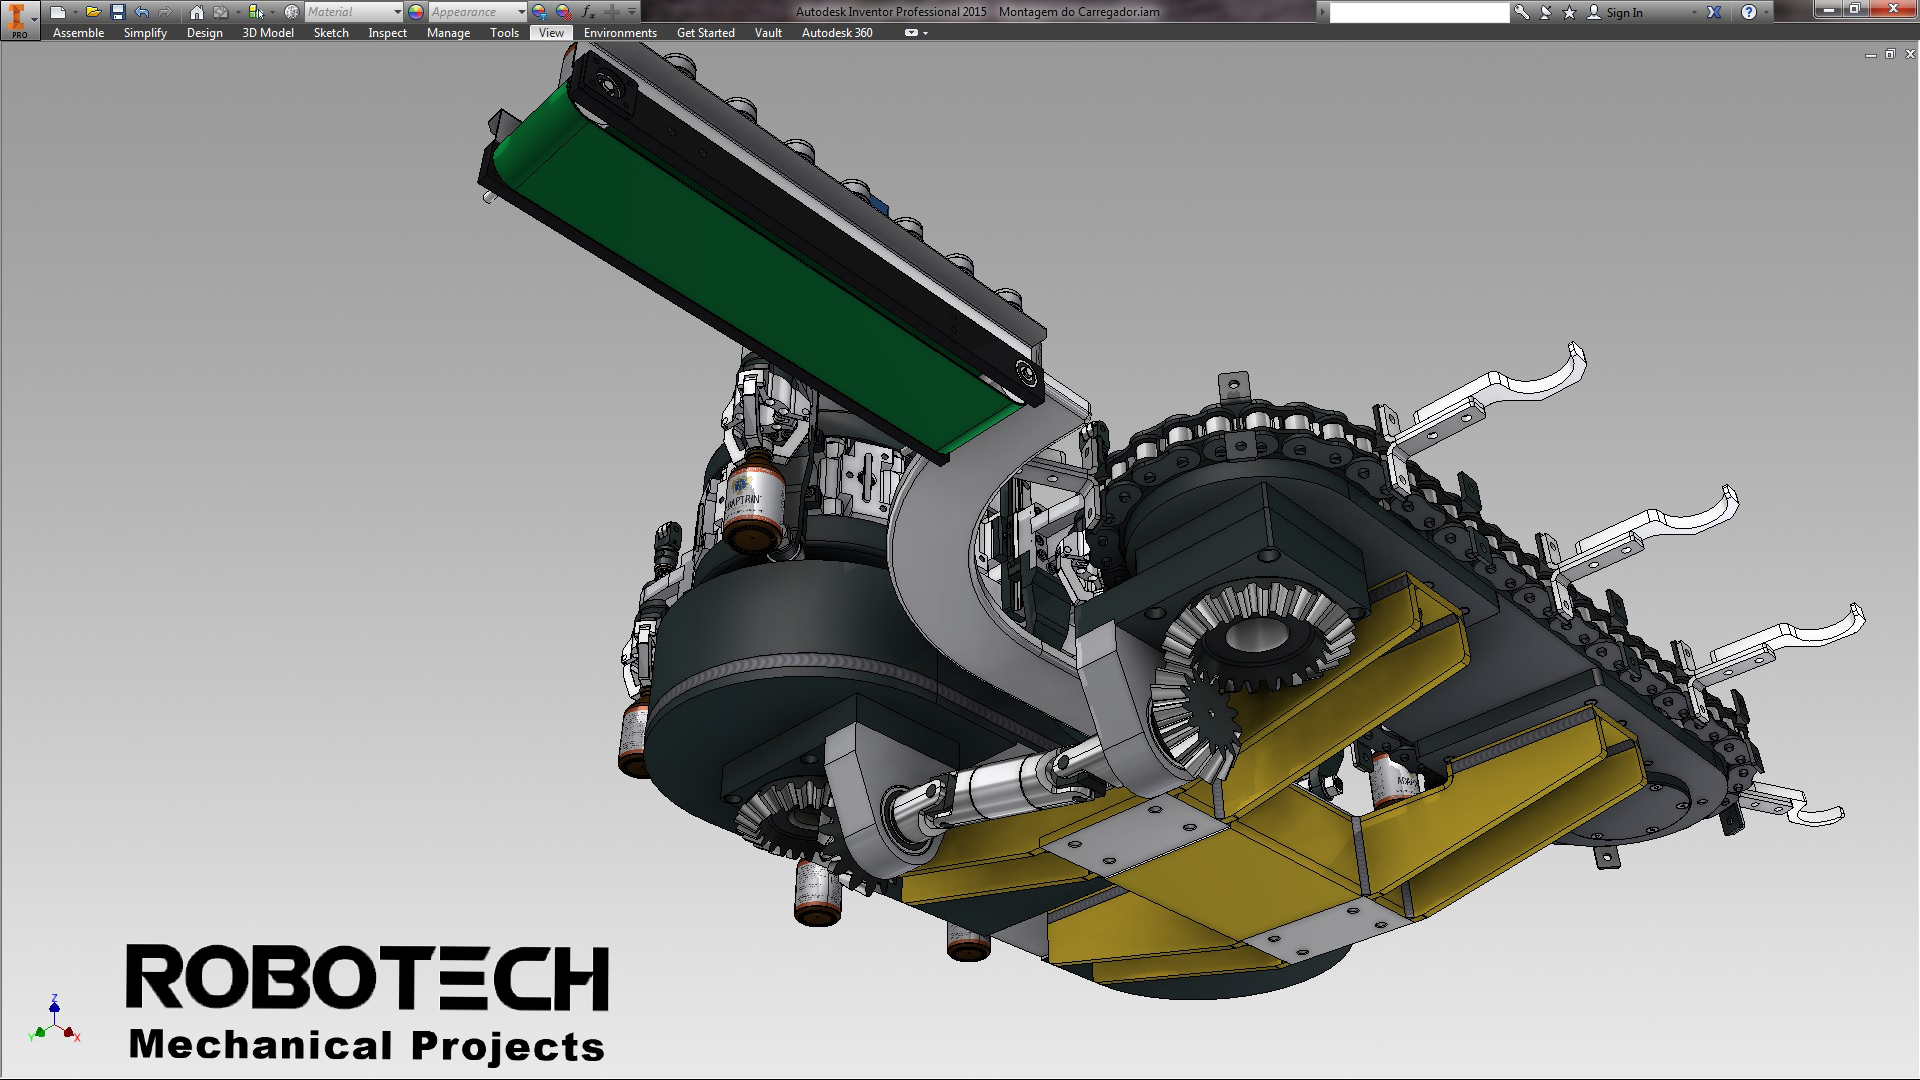Open the Communication Center satellite icon
Image resolution: width=1920 pixels, height=1080 pixels.
click(x=1546, y=12)
